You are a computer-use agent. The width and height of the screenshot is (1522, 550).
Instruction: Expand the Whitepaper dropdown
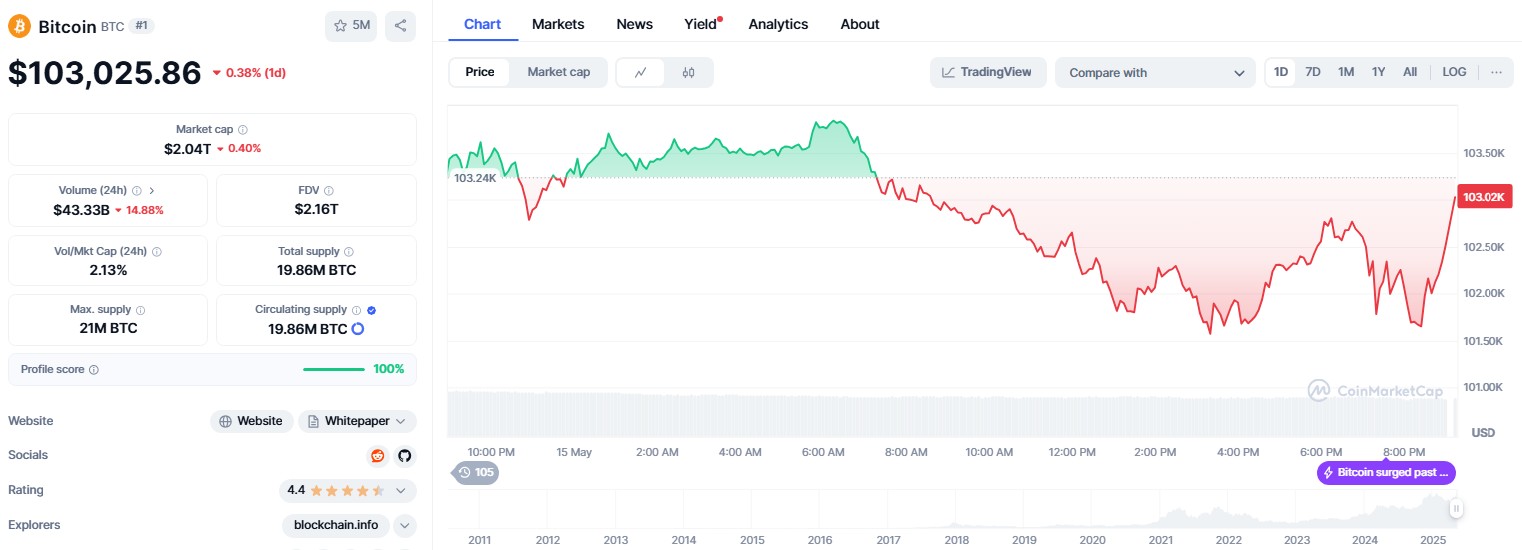coord(357,421)
